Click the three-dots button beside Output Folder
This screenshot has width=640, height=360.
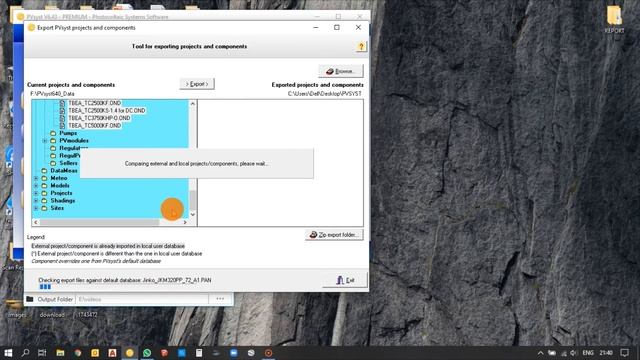pos(220,299)
